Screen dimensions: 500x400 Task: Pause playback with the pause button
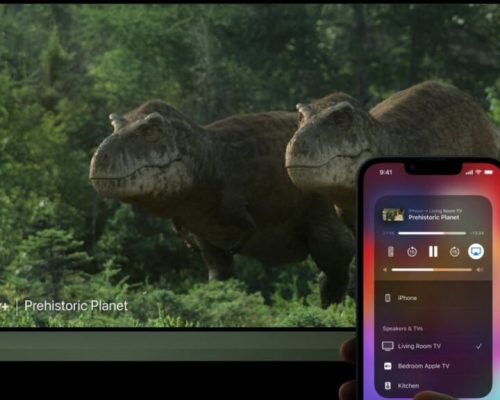coord(433,251)
